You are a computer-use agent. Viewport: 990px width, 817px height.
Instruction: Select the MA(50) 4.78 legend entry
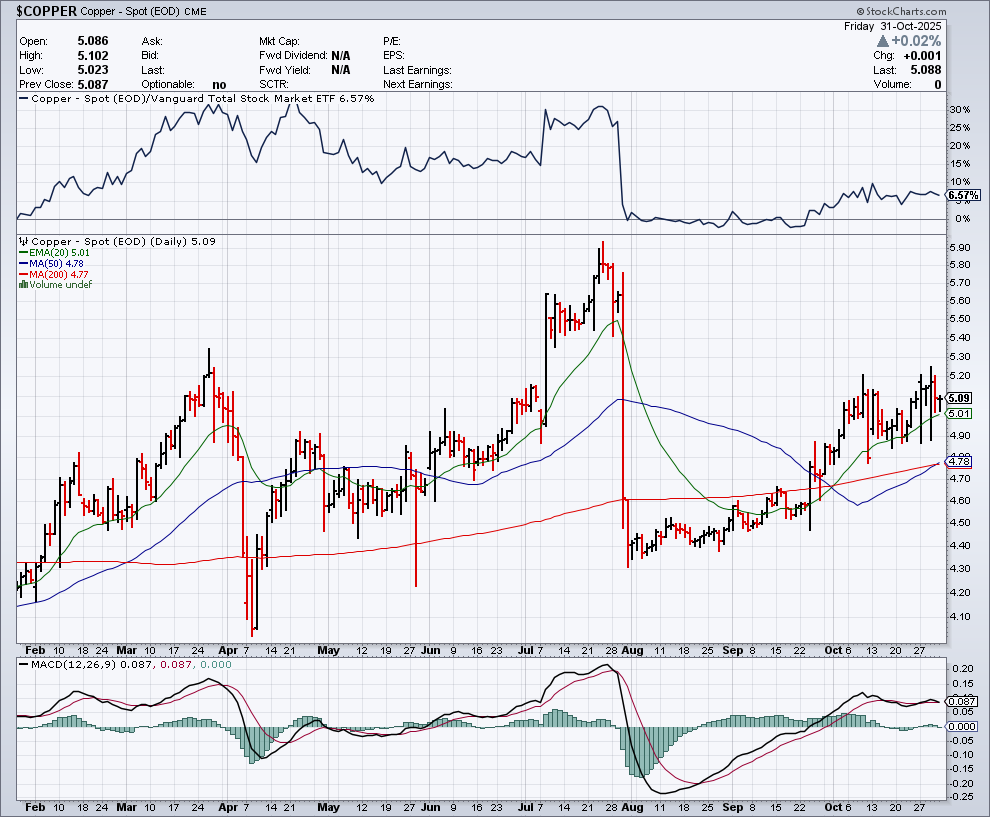pos(58,264)
